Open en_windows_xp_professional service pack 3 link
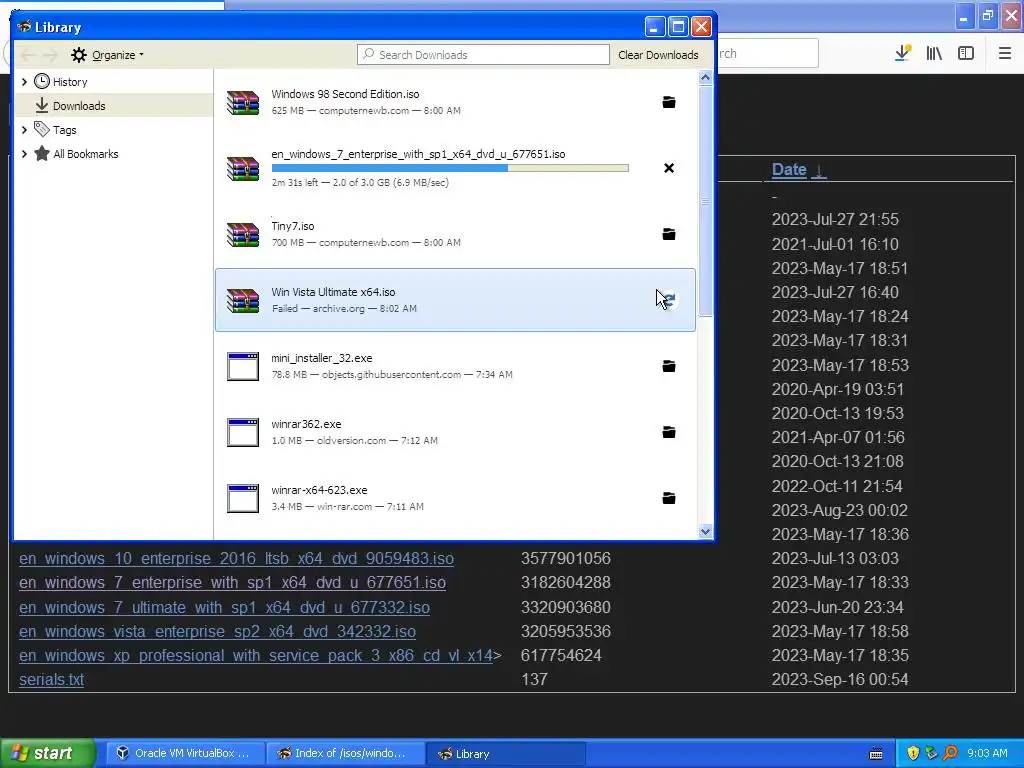This screenshot has height=768, width=1024. tap(256, 655)
